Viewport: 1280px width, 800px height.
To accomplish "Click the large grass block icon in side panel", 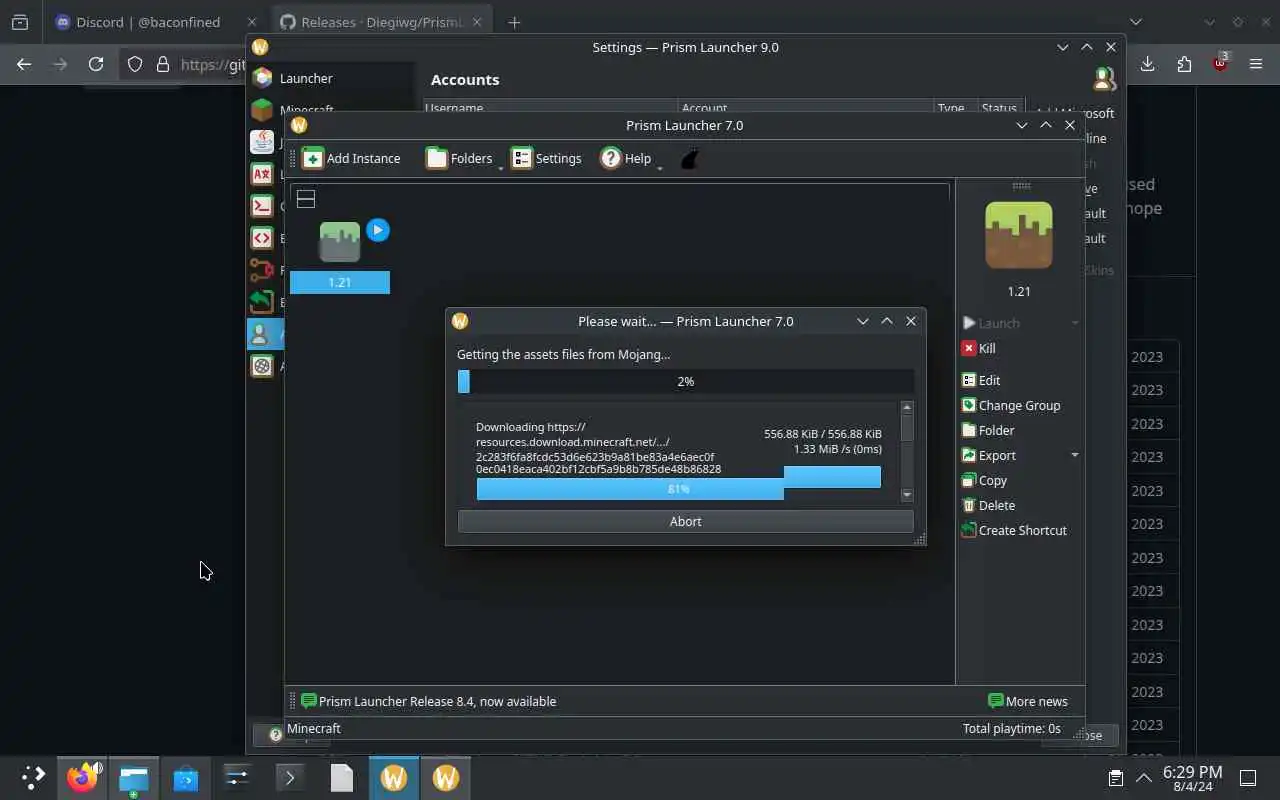I will [1019, 235].
